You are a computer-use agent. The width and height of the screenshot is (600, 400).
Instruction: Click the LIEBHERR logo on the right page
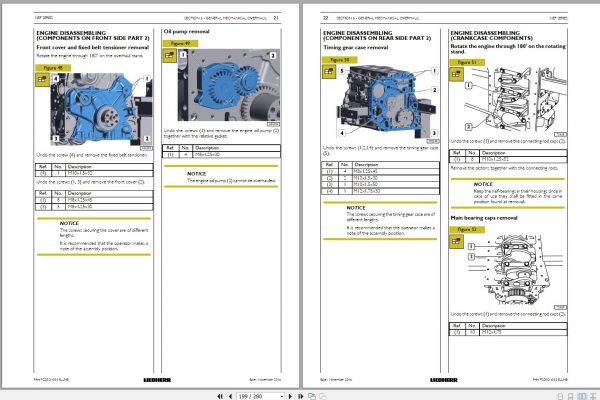click(443, 380)
